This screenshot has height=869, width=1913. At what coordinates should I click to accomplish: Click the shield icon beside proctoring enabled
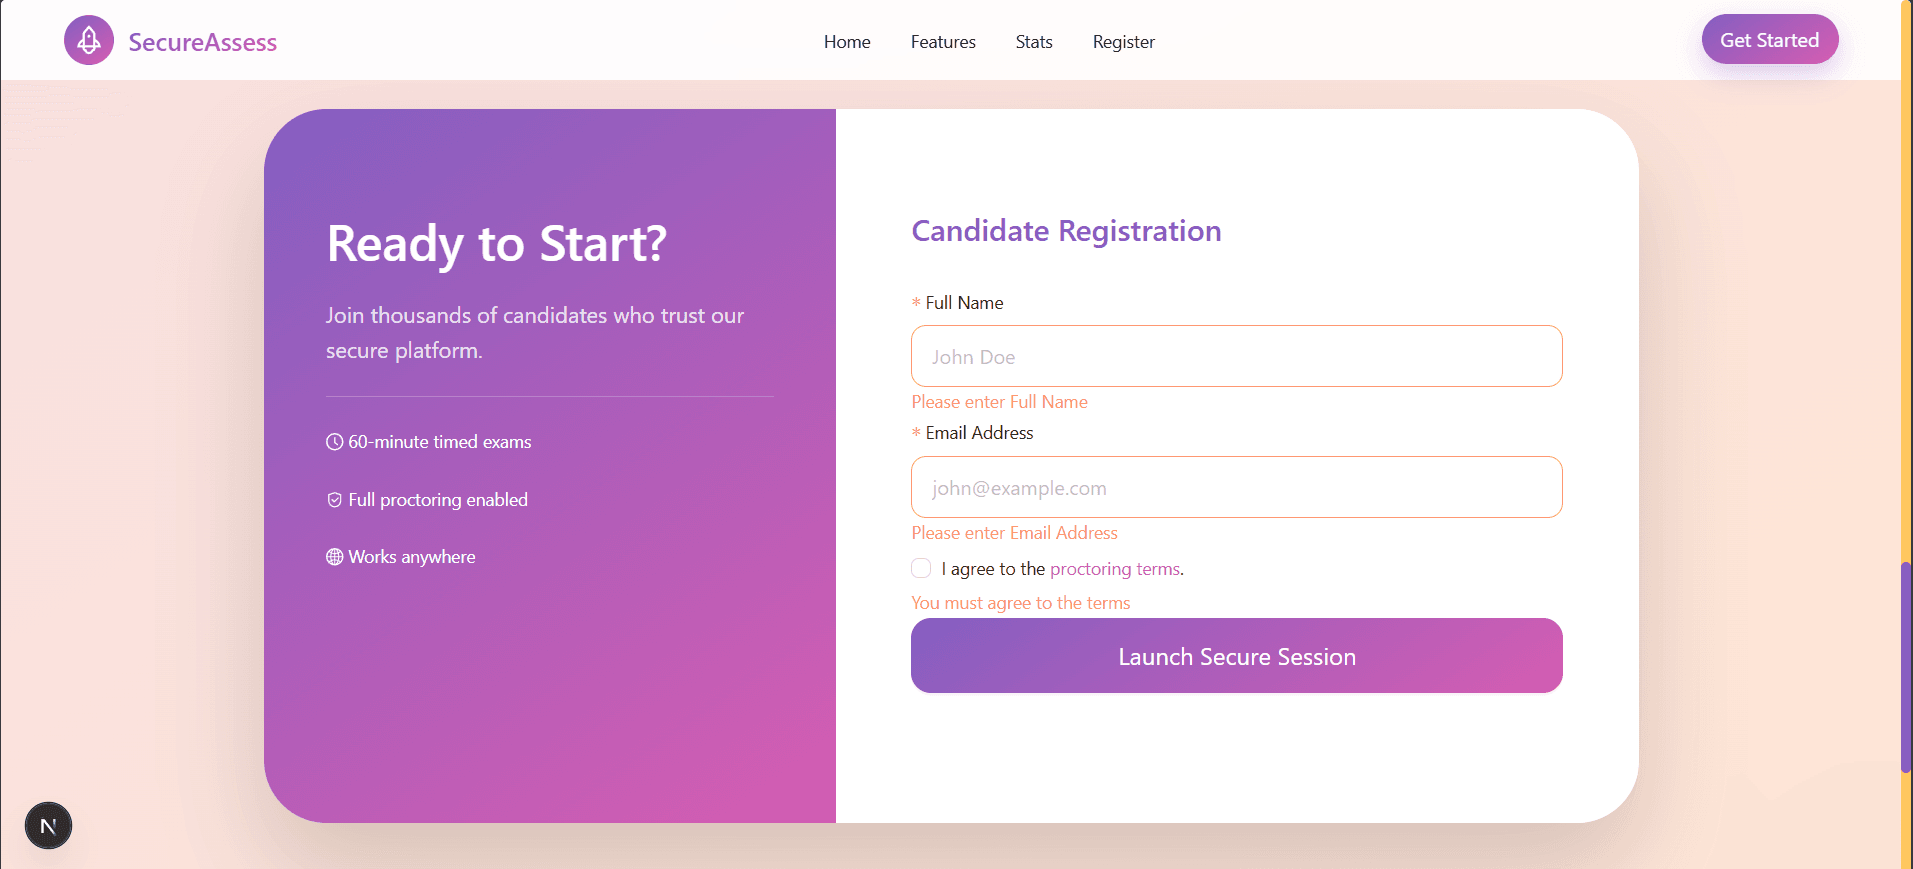pyautogui.click(x=334, y=500)
